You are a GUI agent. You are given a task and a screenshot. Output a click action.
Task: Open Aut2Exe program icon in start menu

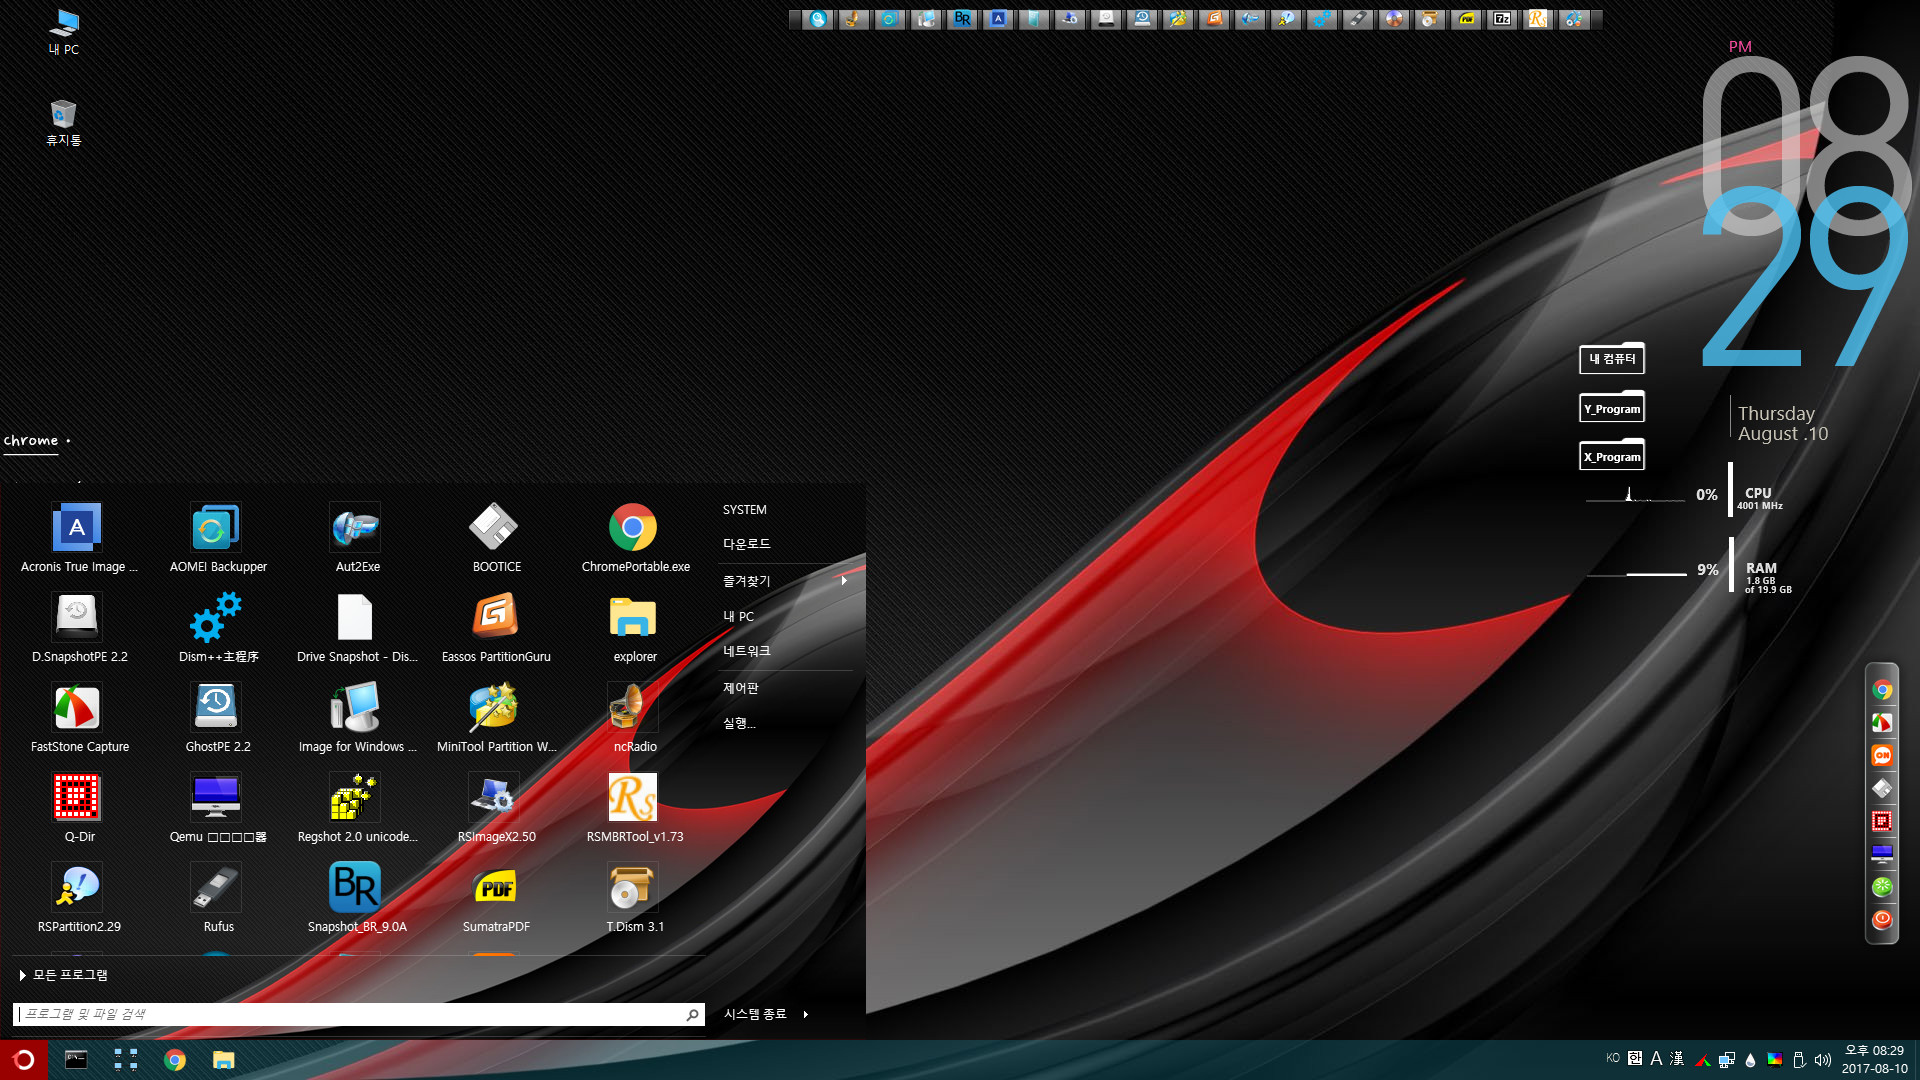356,538
